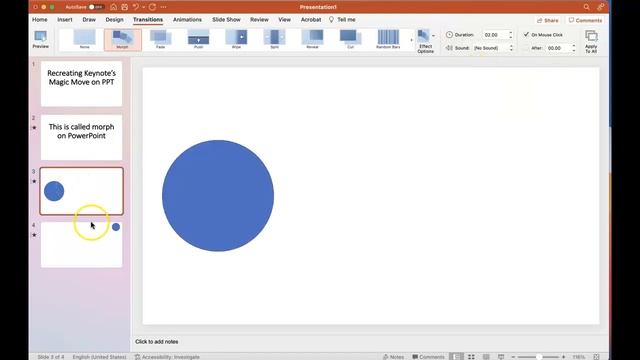Apply the Fade transition
This screenshot has width=640, height=360.
pos(160,40)
